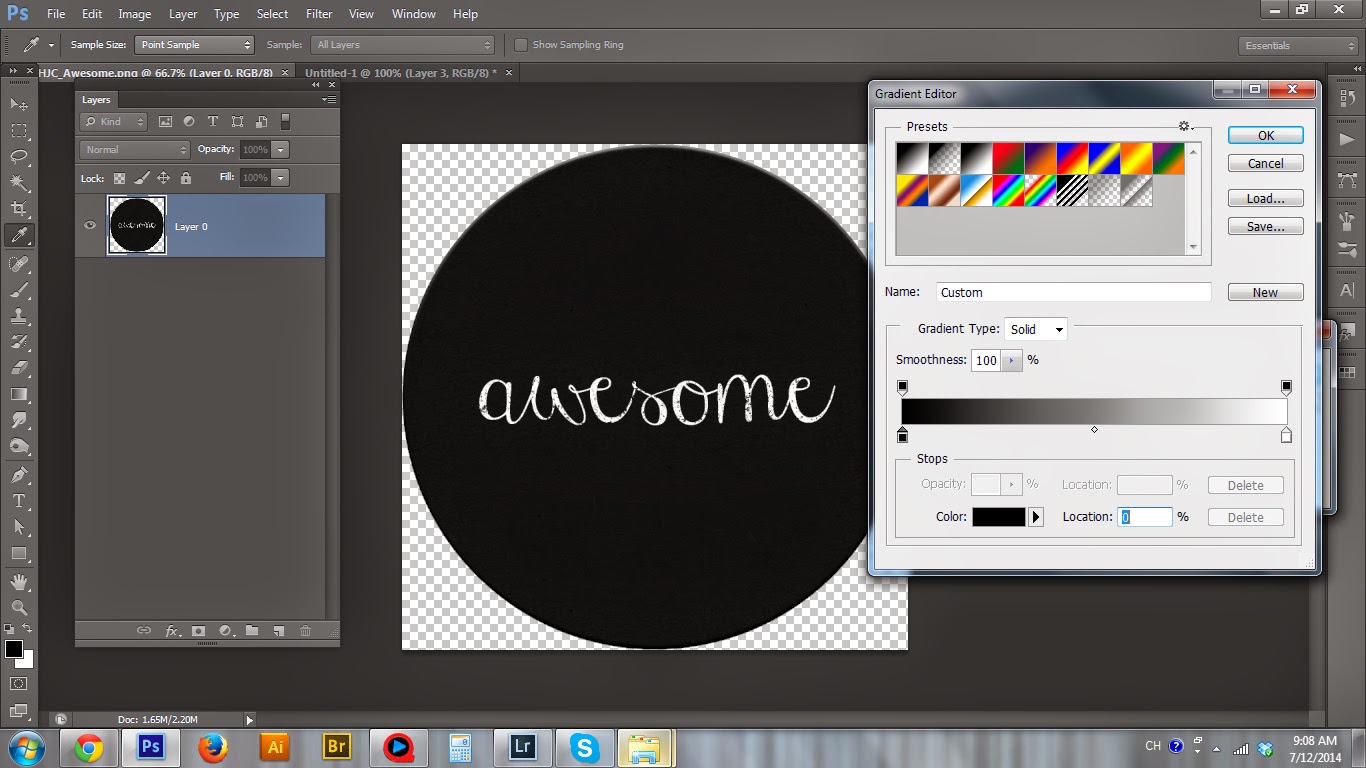1366x768 pixels.
Task: Click the gradient Name text field
Action: (1073, 292)
